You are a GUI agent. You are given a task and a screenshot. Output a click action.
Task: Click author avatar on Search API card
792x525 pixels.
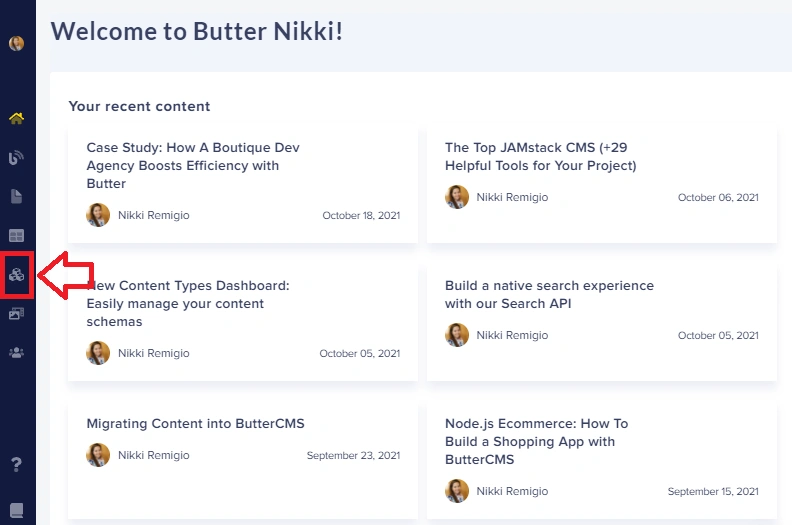[457, 335]
